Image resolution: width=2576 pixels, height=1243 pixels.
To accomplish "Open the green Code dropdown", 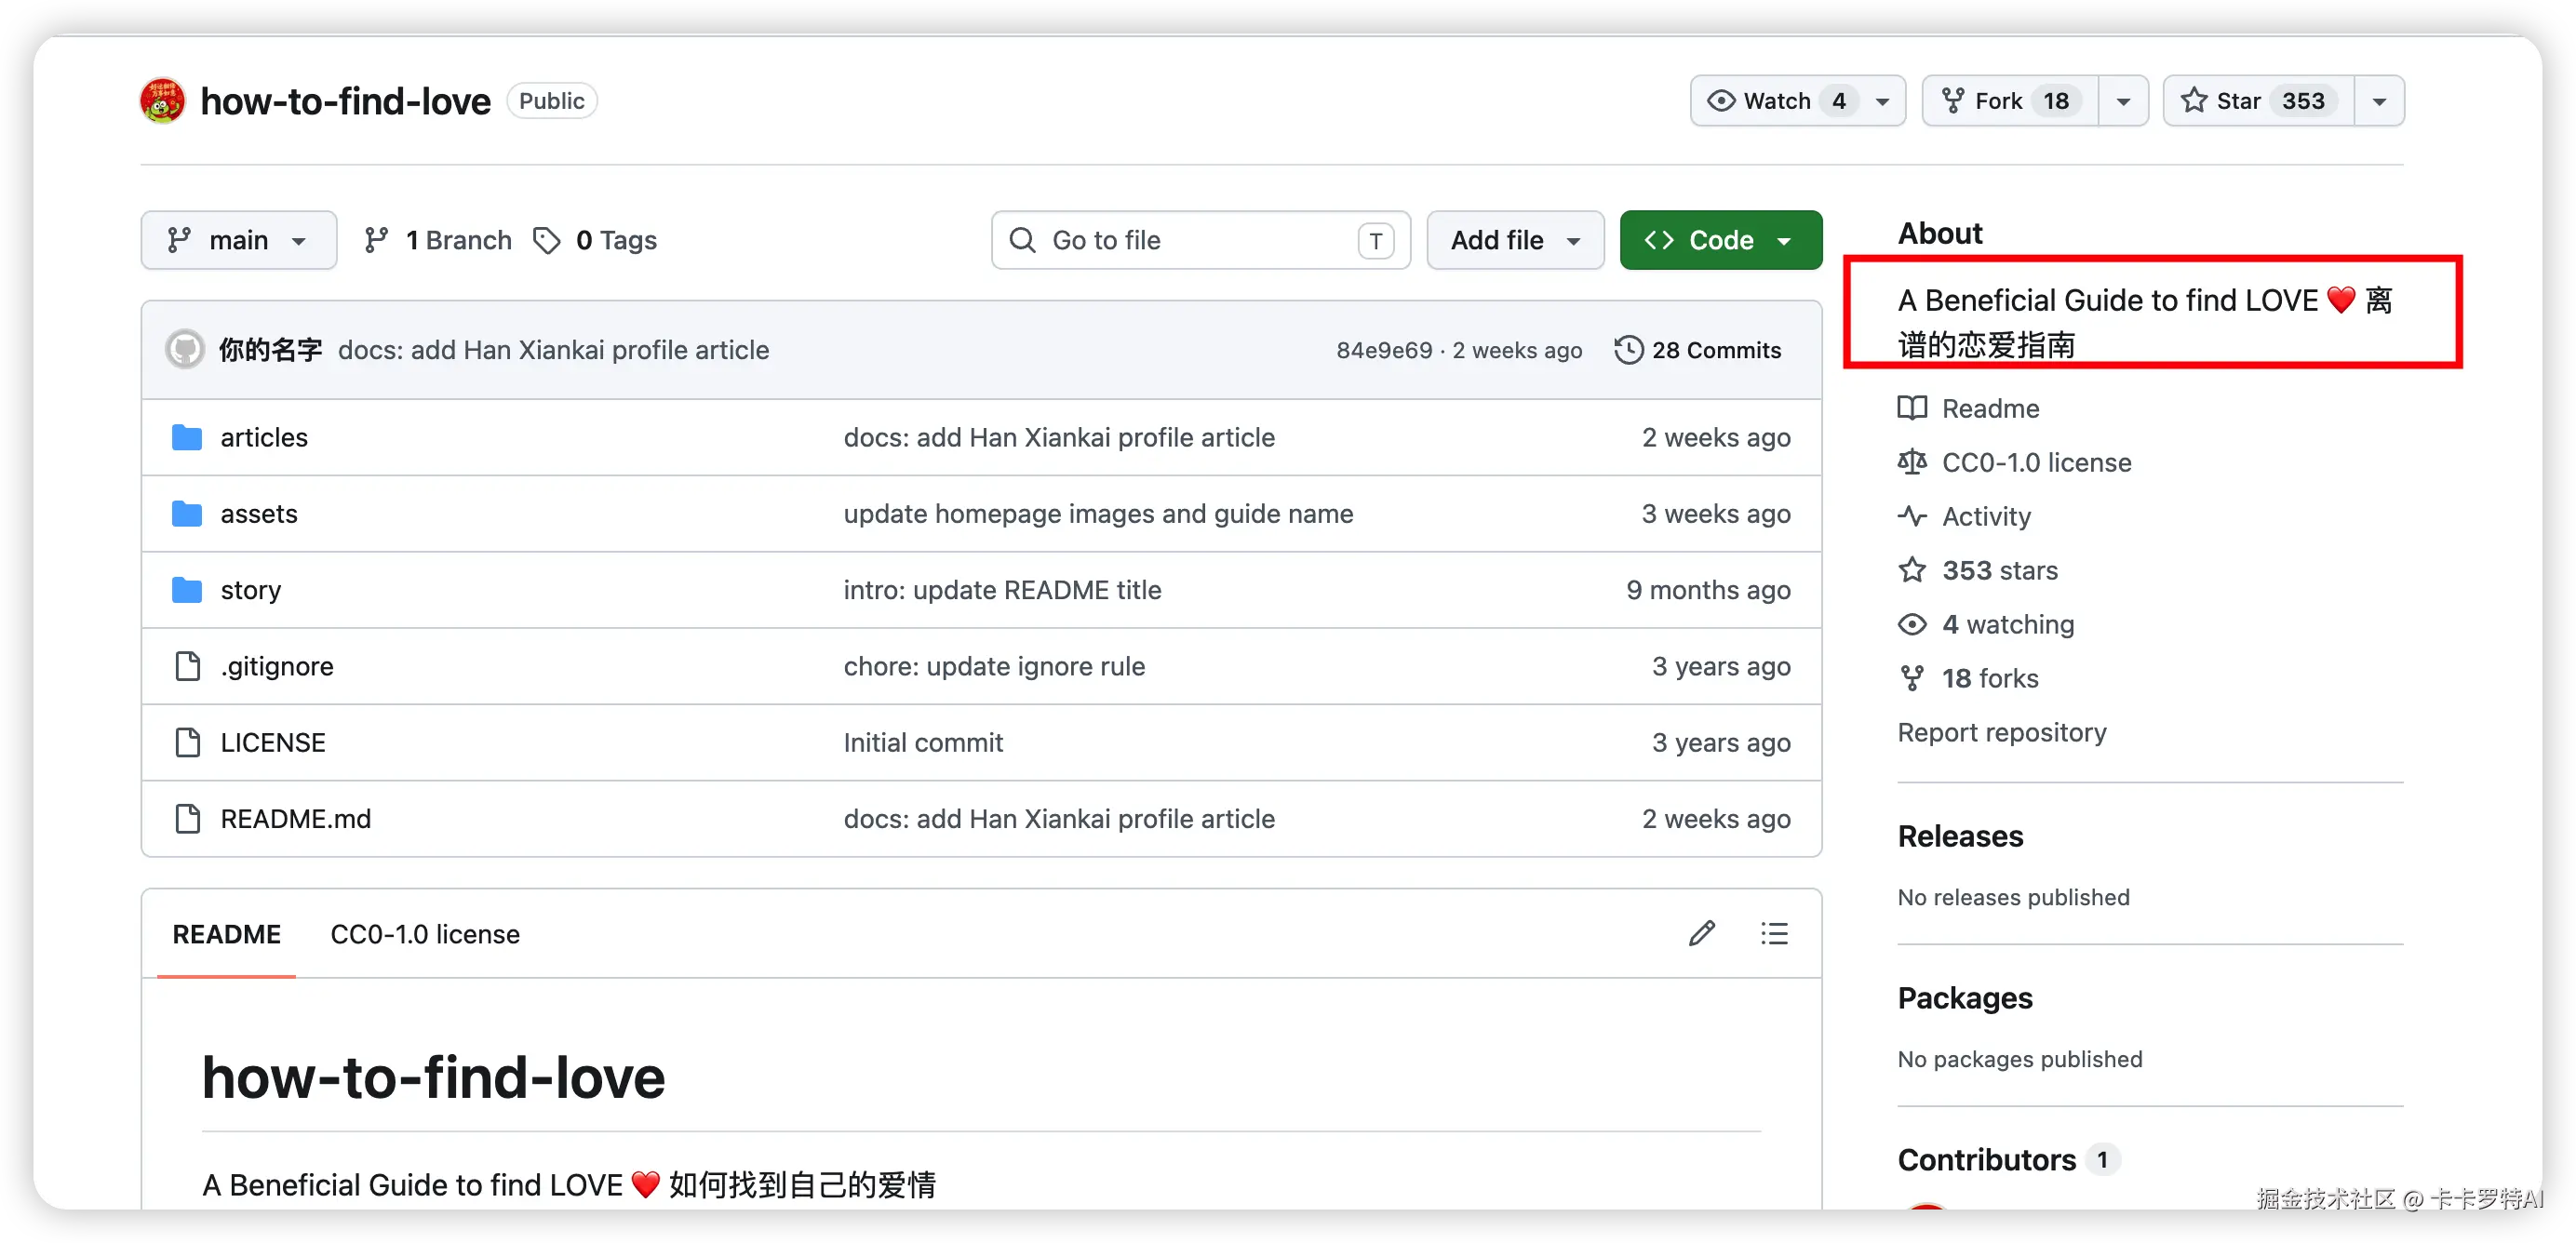I will coord(1720,240).
